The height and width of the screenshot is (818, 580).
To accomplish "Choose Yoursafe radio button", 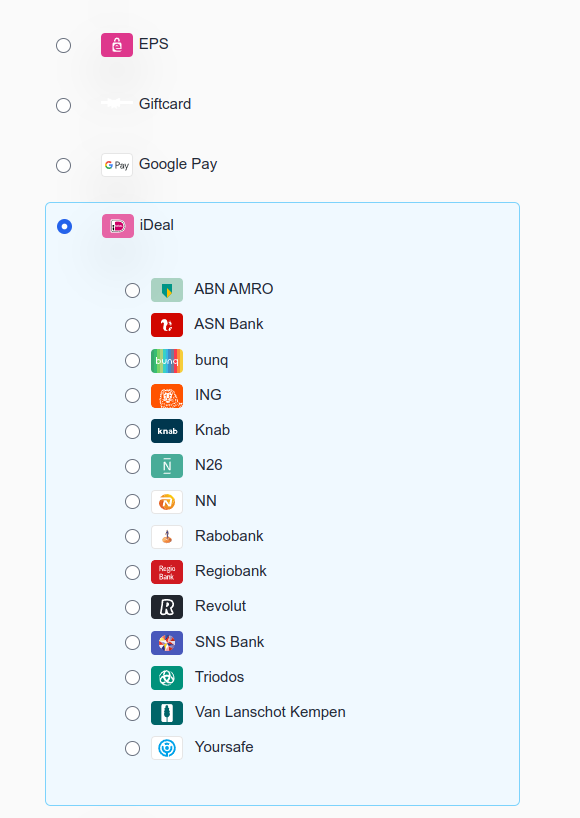I will tap(132, 748).
